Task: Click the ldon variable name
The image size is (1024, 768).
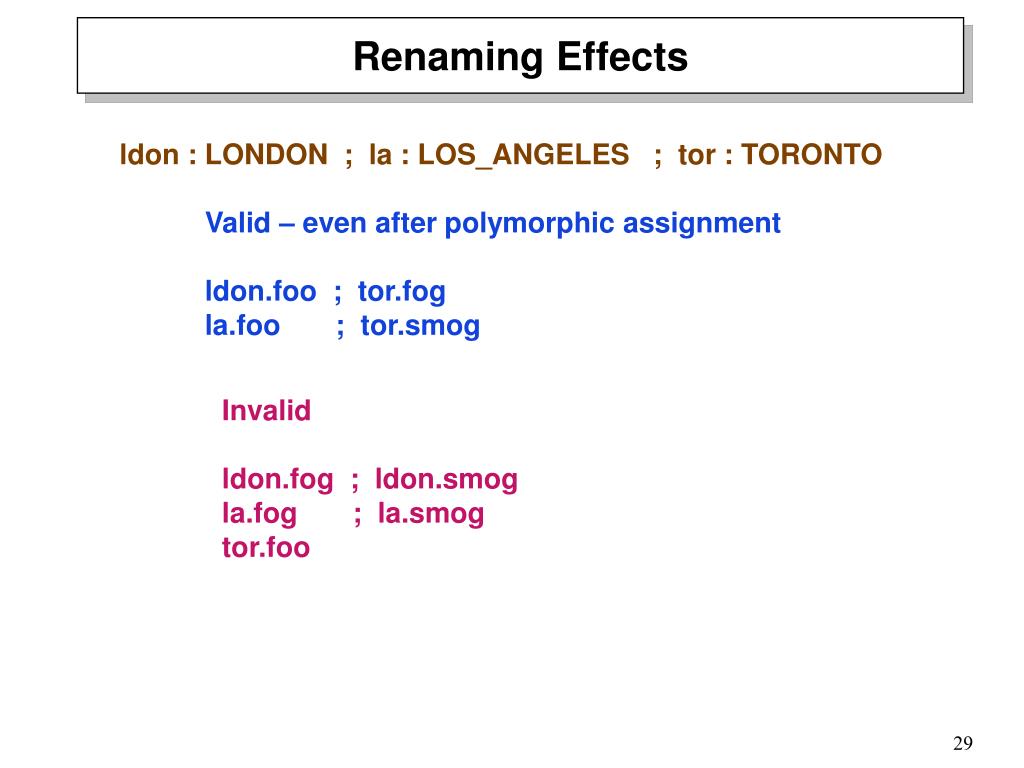Action: click(149, 155)
